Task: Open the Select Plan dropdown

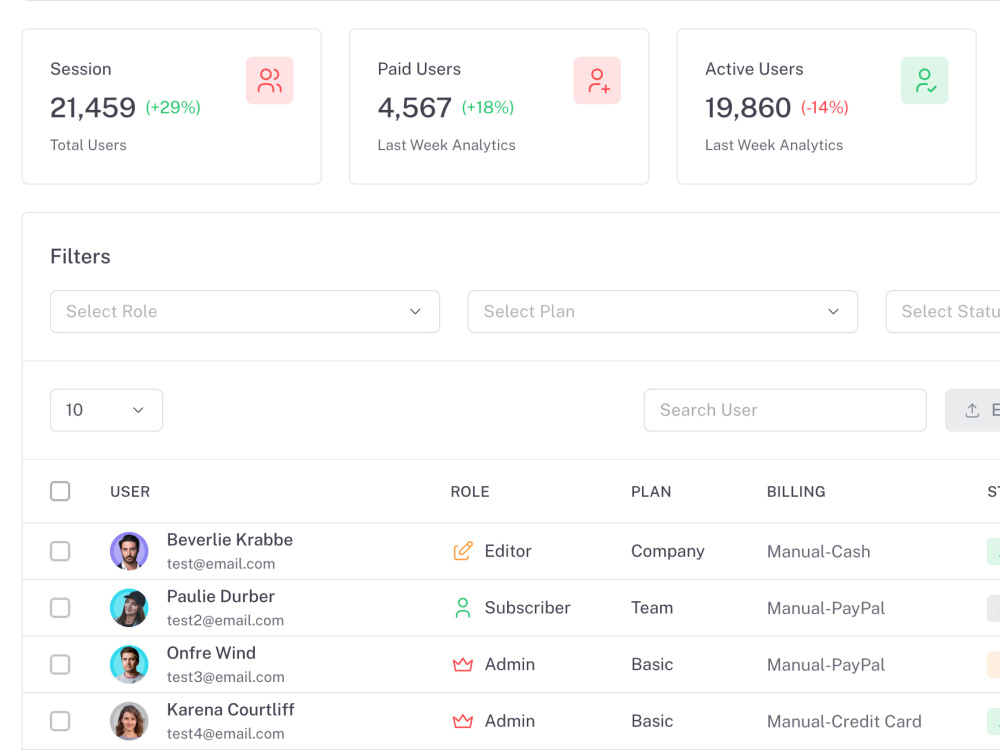Action: (x=662, y=311)
